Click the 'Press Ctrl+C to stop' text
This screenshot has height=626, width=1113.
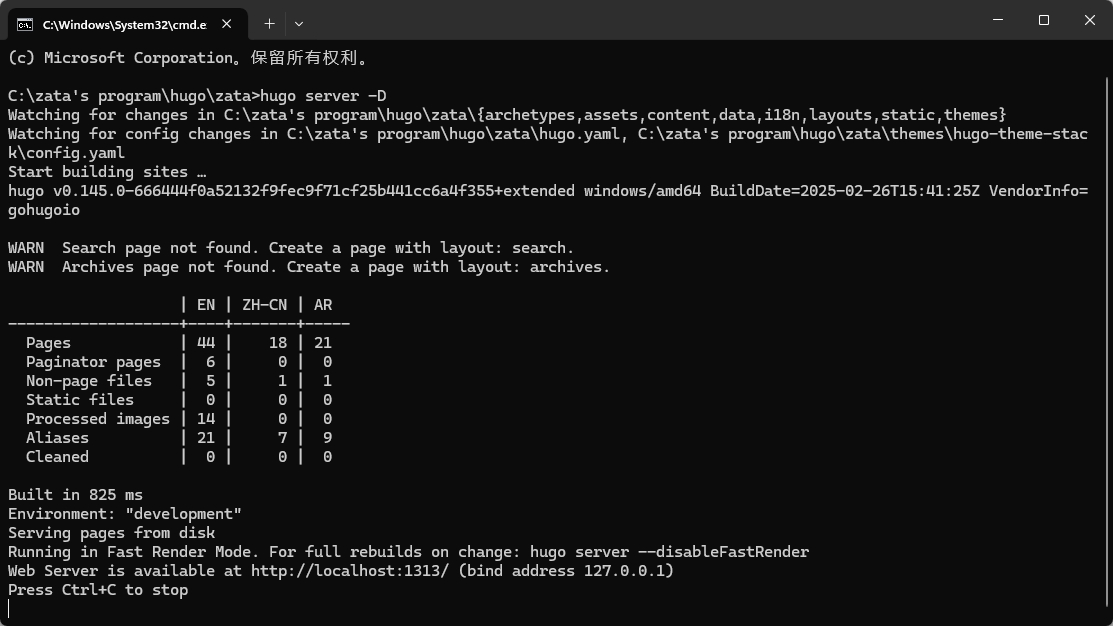tap(98, 590)
